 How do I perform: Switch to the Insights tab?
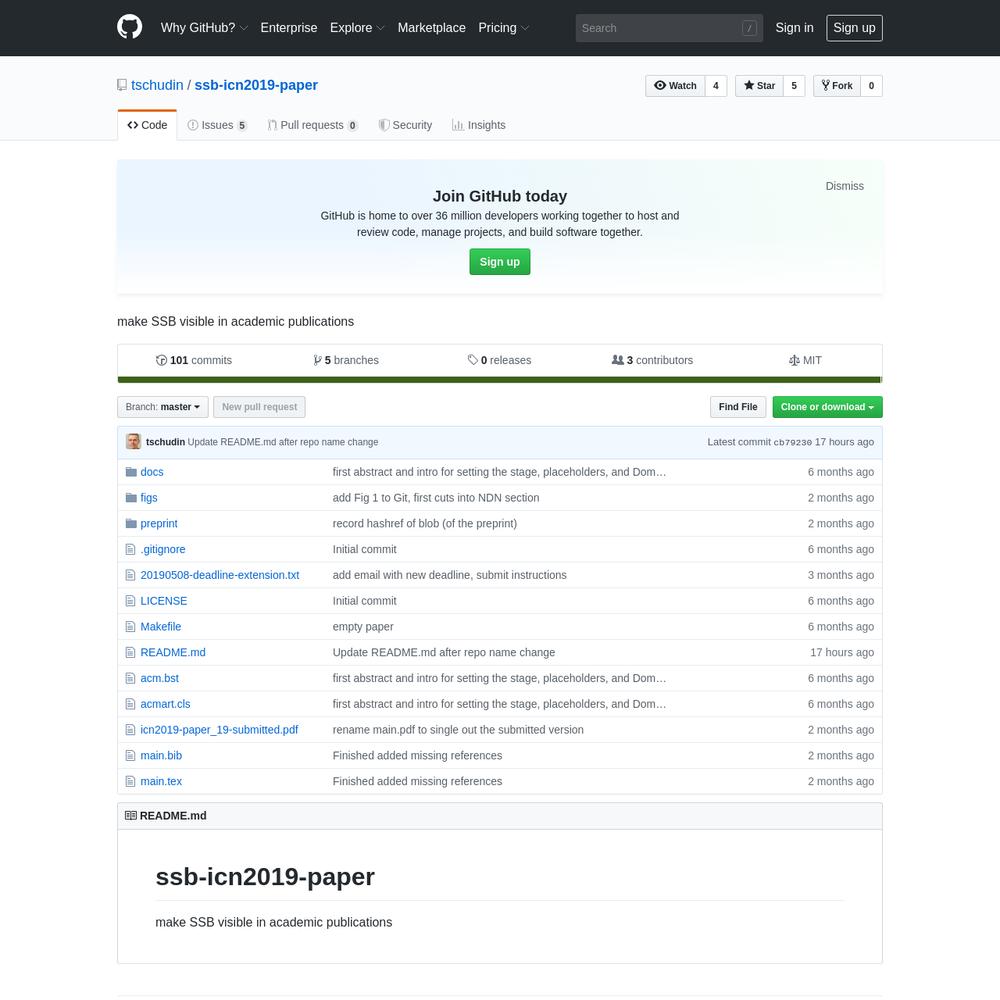(x=478, y=125)
